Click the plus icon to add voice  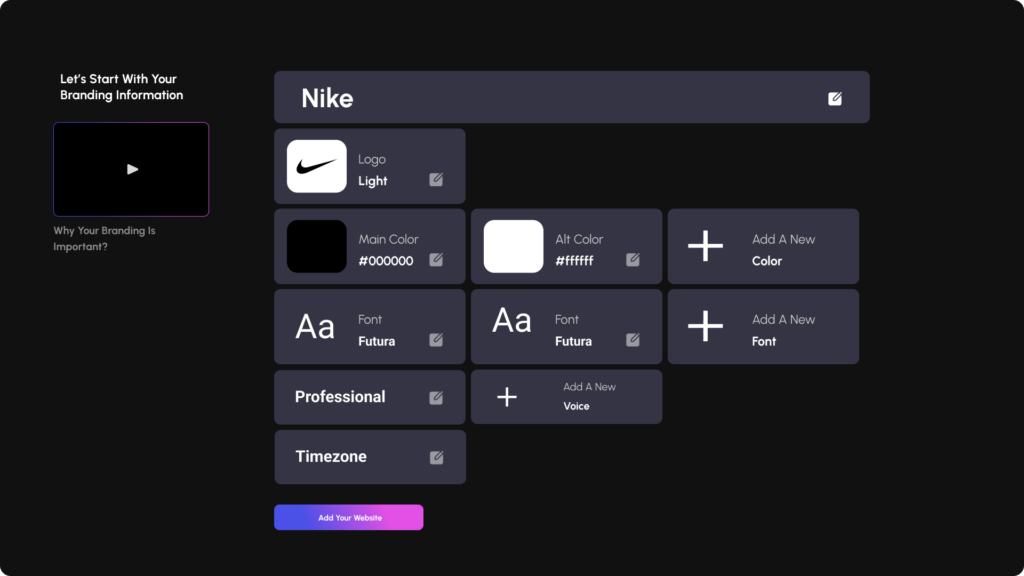pyautogui.click(x=507, y=396)
